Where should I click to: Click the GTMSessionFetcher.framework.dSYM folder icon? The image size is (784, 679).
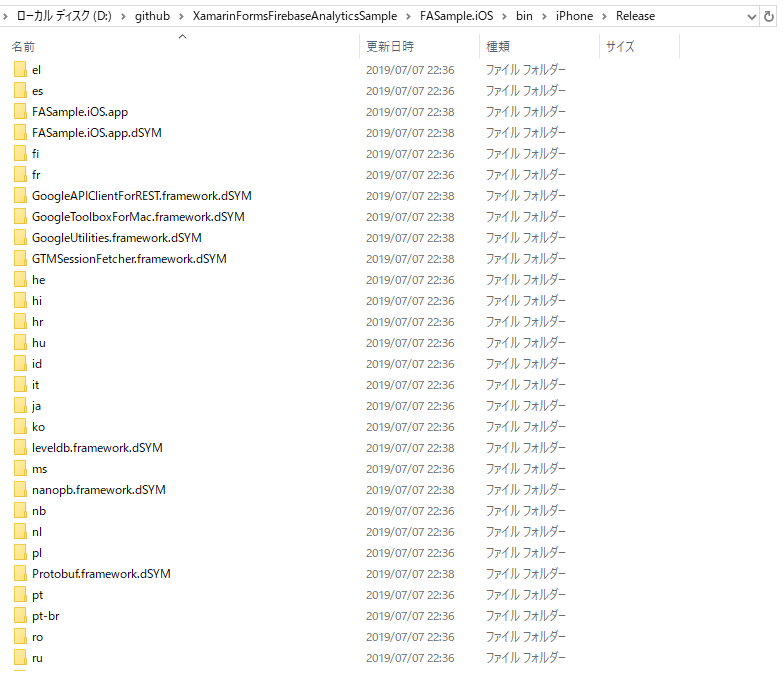click(x=20, y=259)
